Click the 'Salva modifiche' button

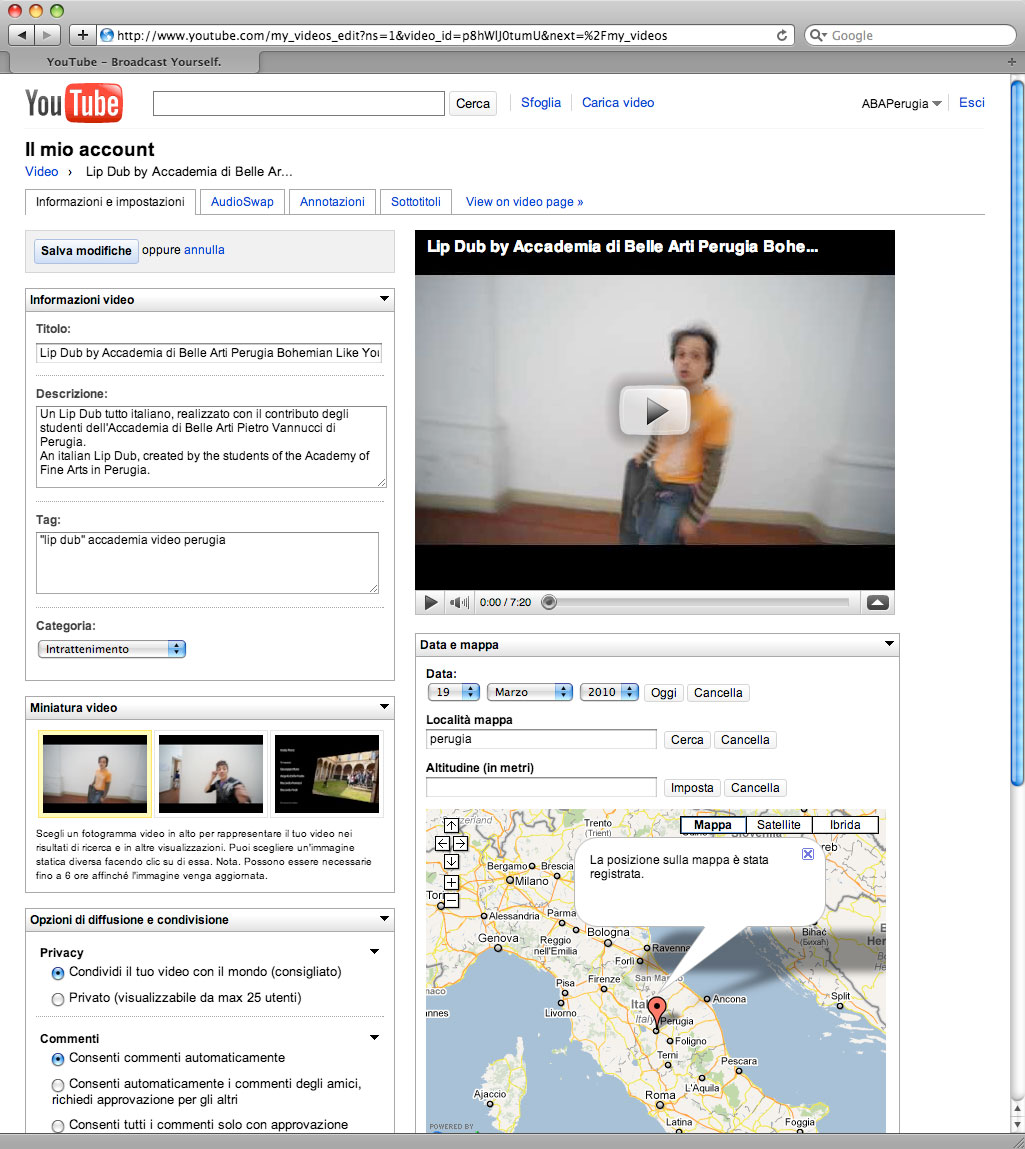[x=86, y=251]
